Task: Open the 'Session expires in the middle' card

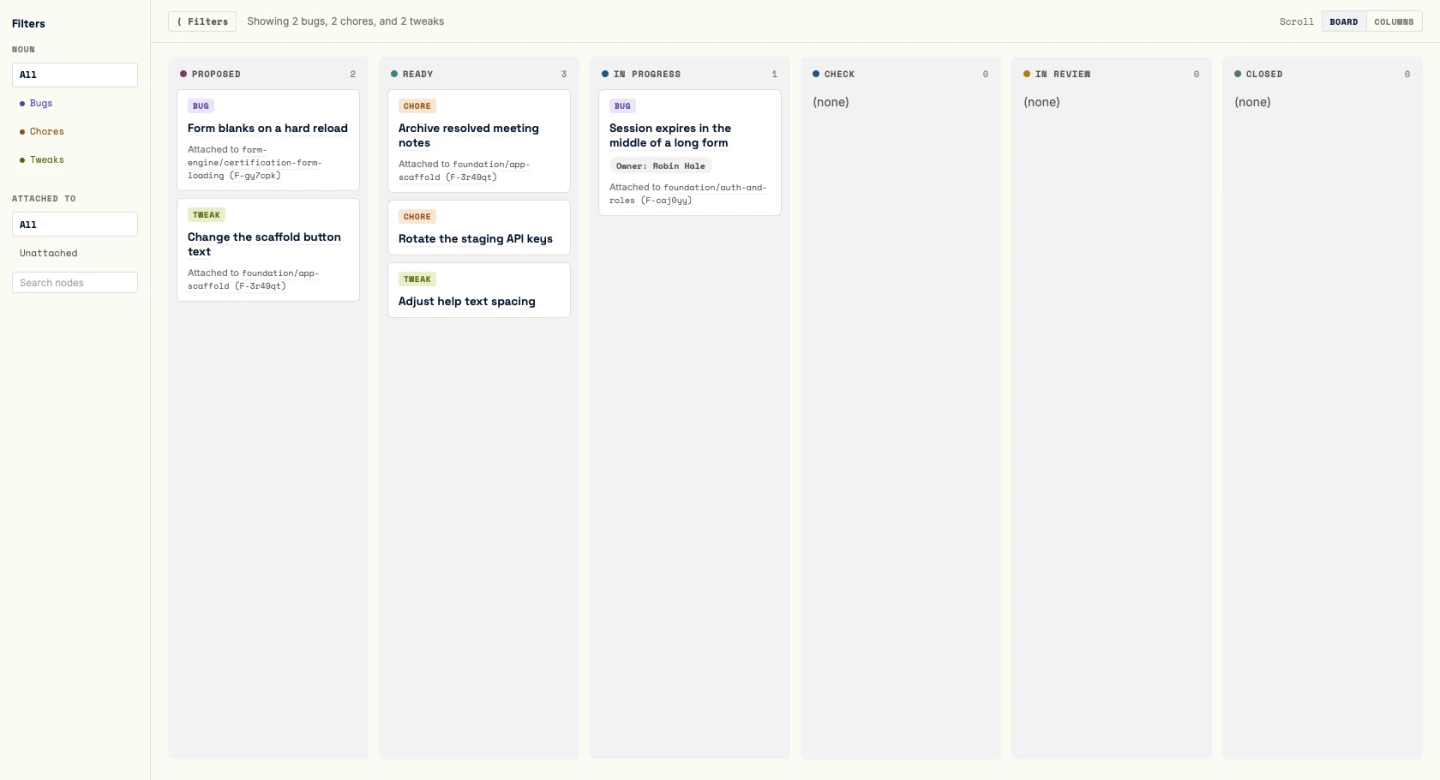Action: pyautogui.click(x=690, y=152)
